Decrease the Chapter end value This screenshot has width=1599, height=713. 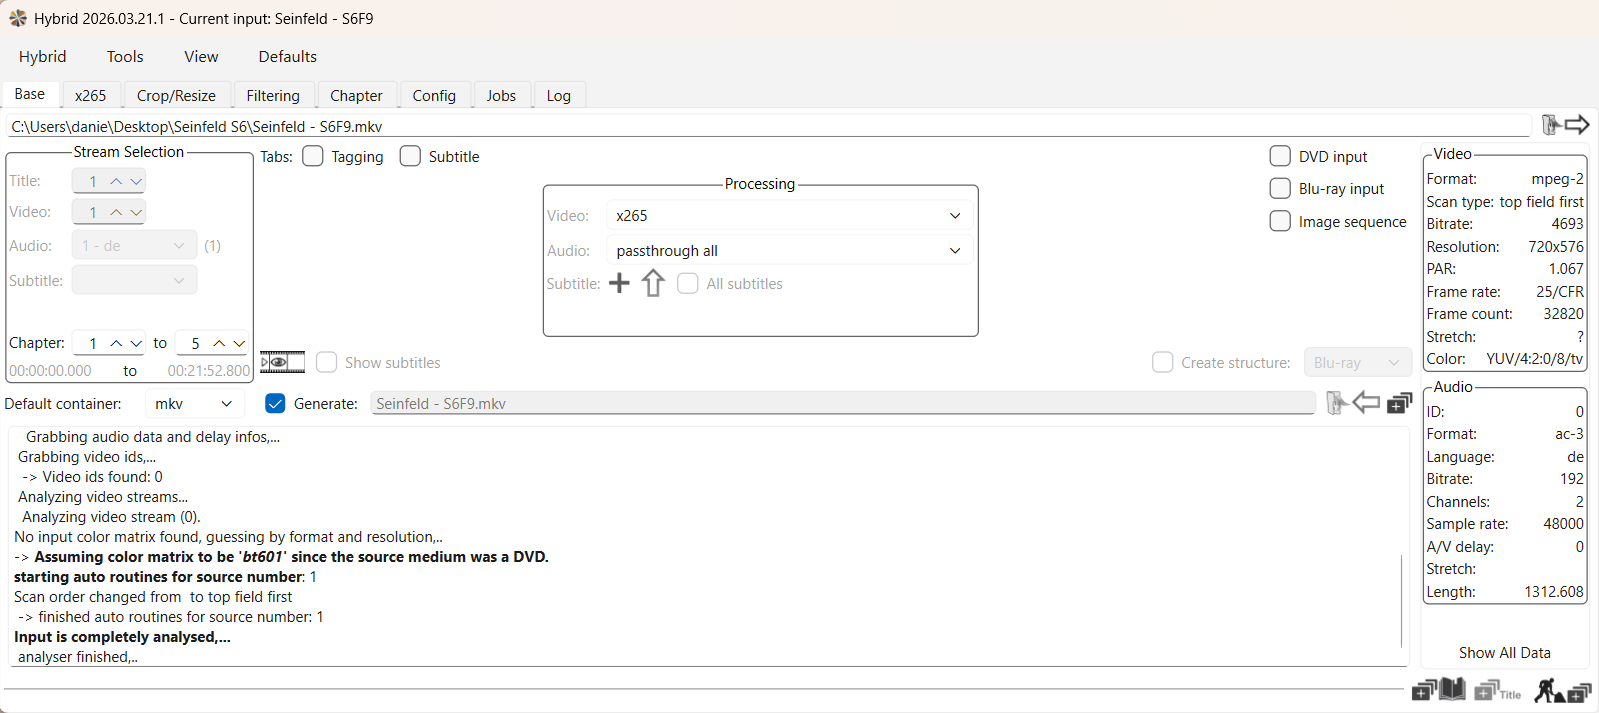(239, 343)
